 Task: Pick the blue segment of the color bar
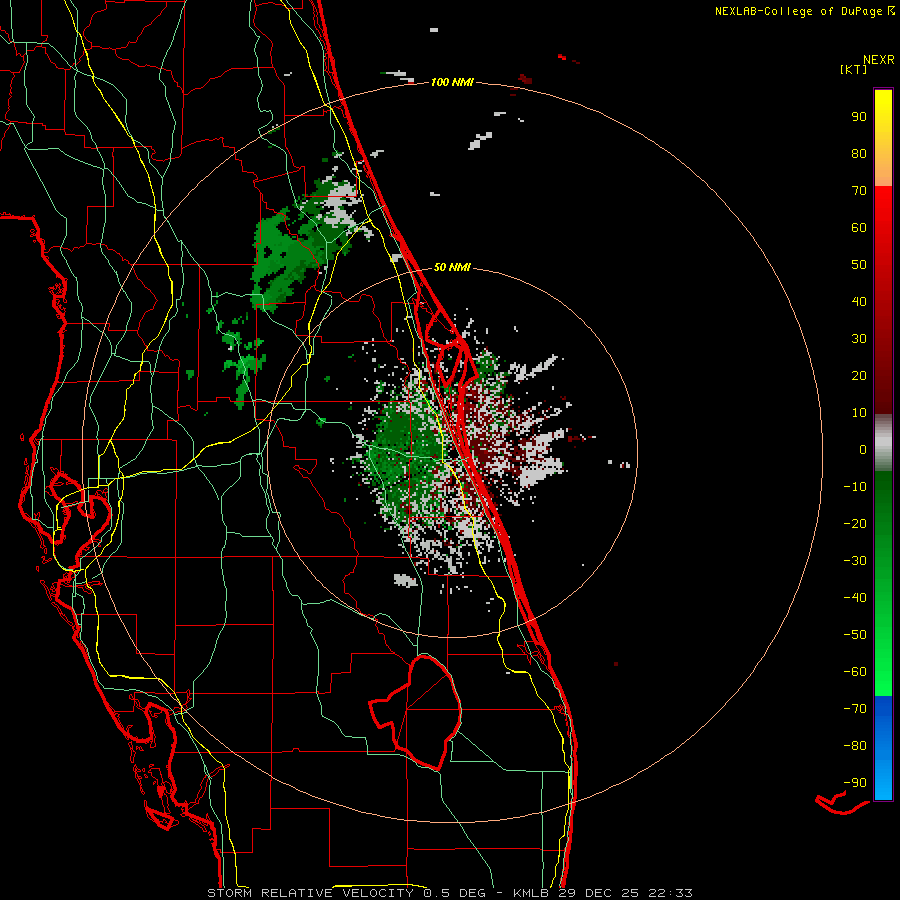[x=883, y=748]
